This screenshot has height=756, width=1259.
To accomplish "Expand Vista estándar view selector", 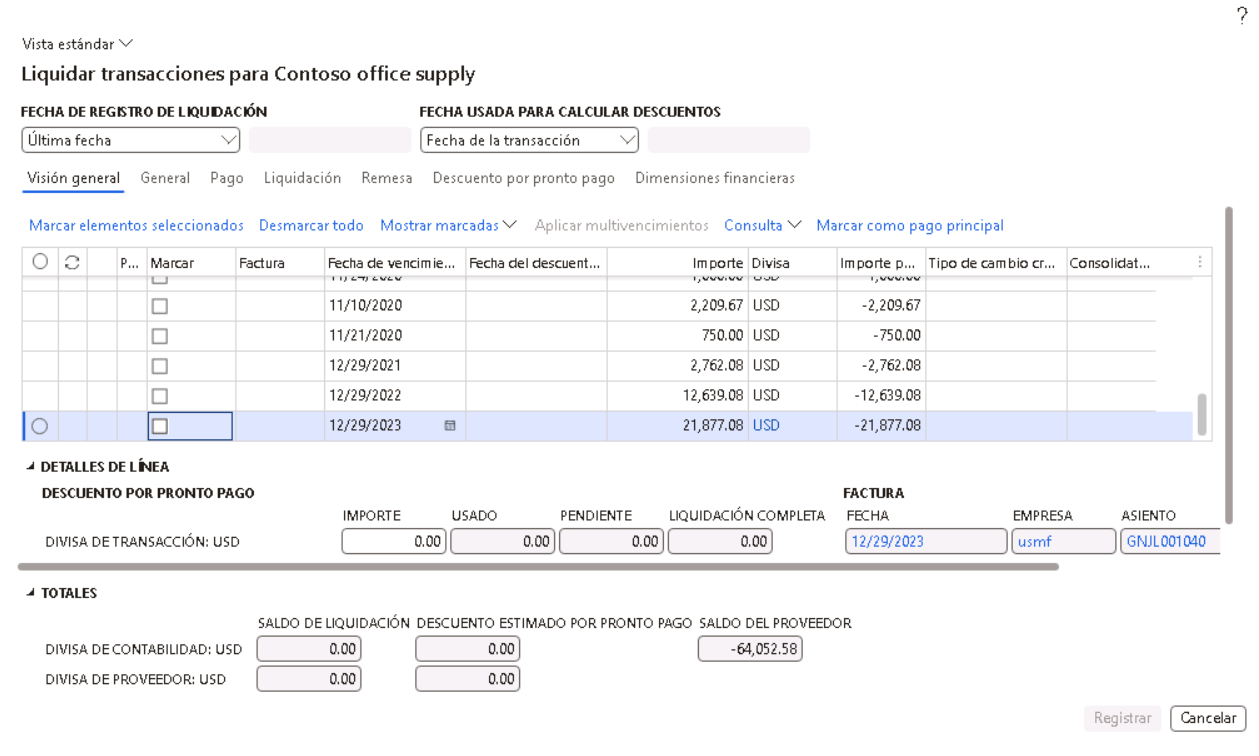I will pos(76,44).
